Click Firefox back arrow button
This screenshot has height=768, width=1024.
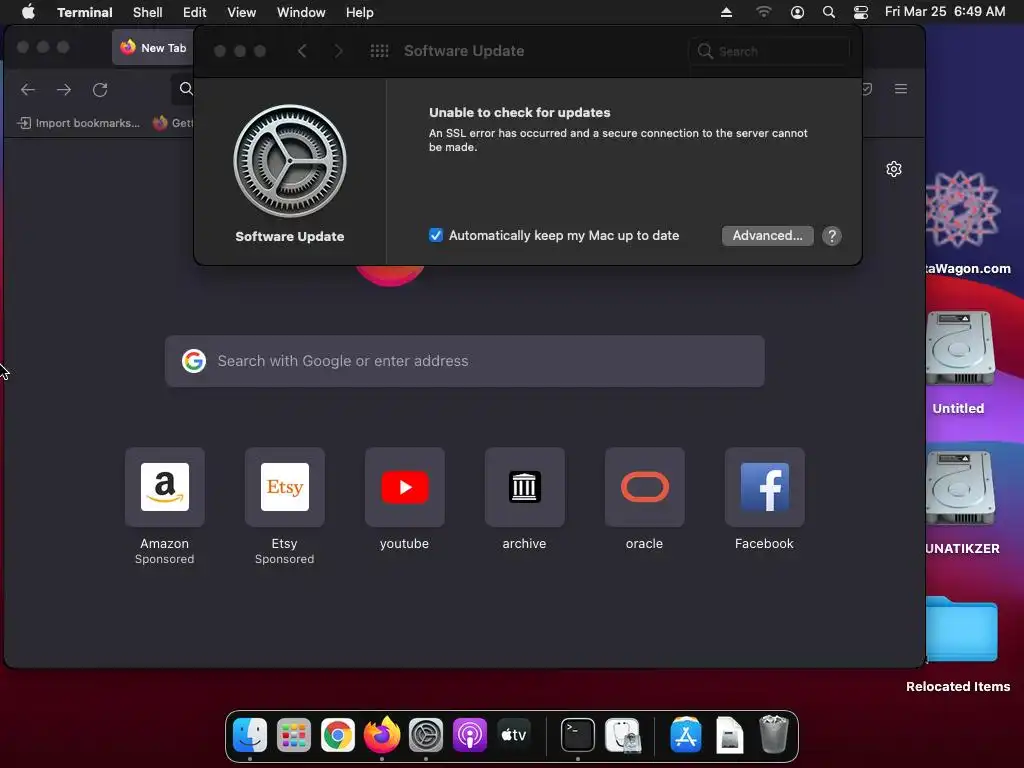(x=27, y=89)
